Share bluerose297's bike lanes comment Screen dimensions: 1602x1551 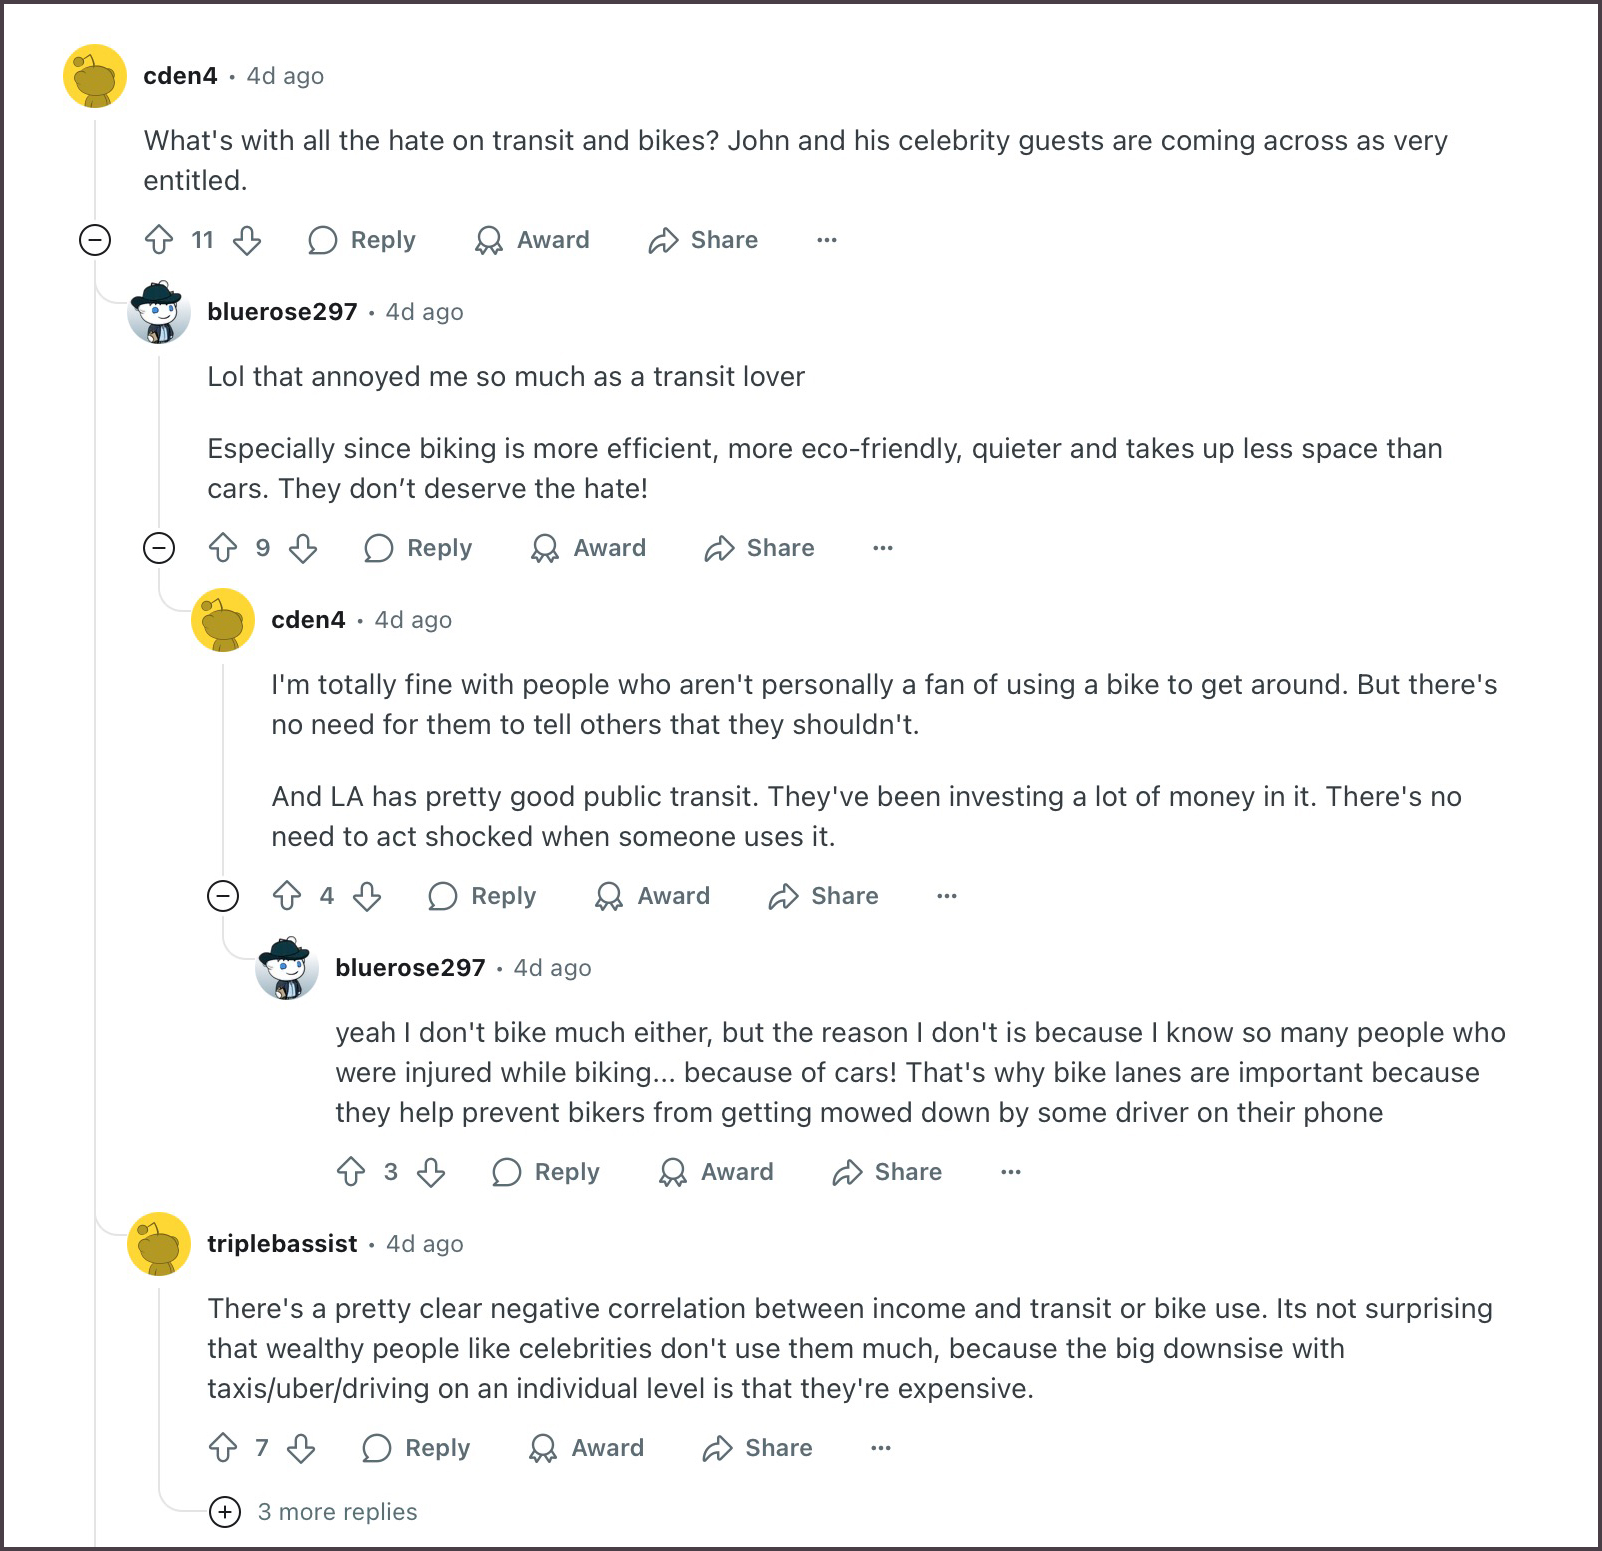tap(887, 1172)
